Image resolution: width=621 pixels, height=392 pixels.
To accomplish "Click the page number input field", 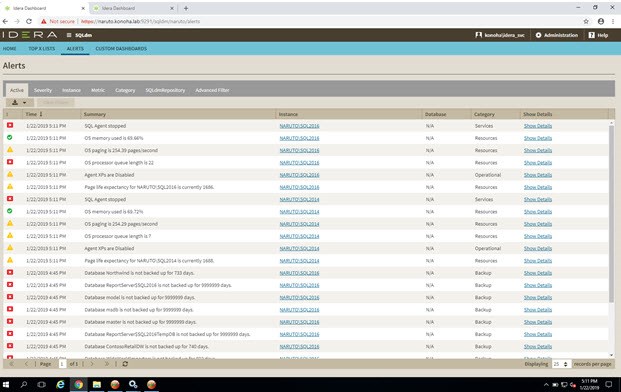I will tap(62, 364).
